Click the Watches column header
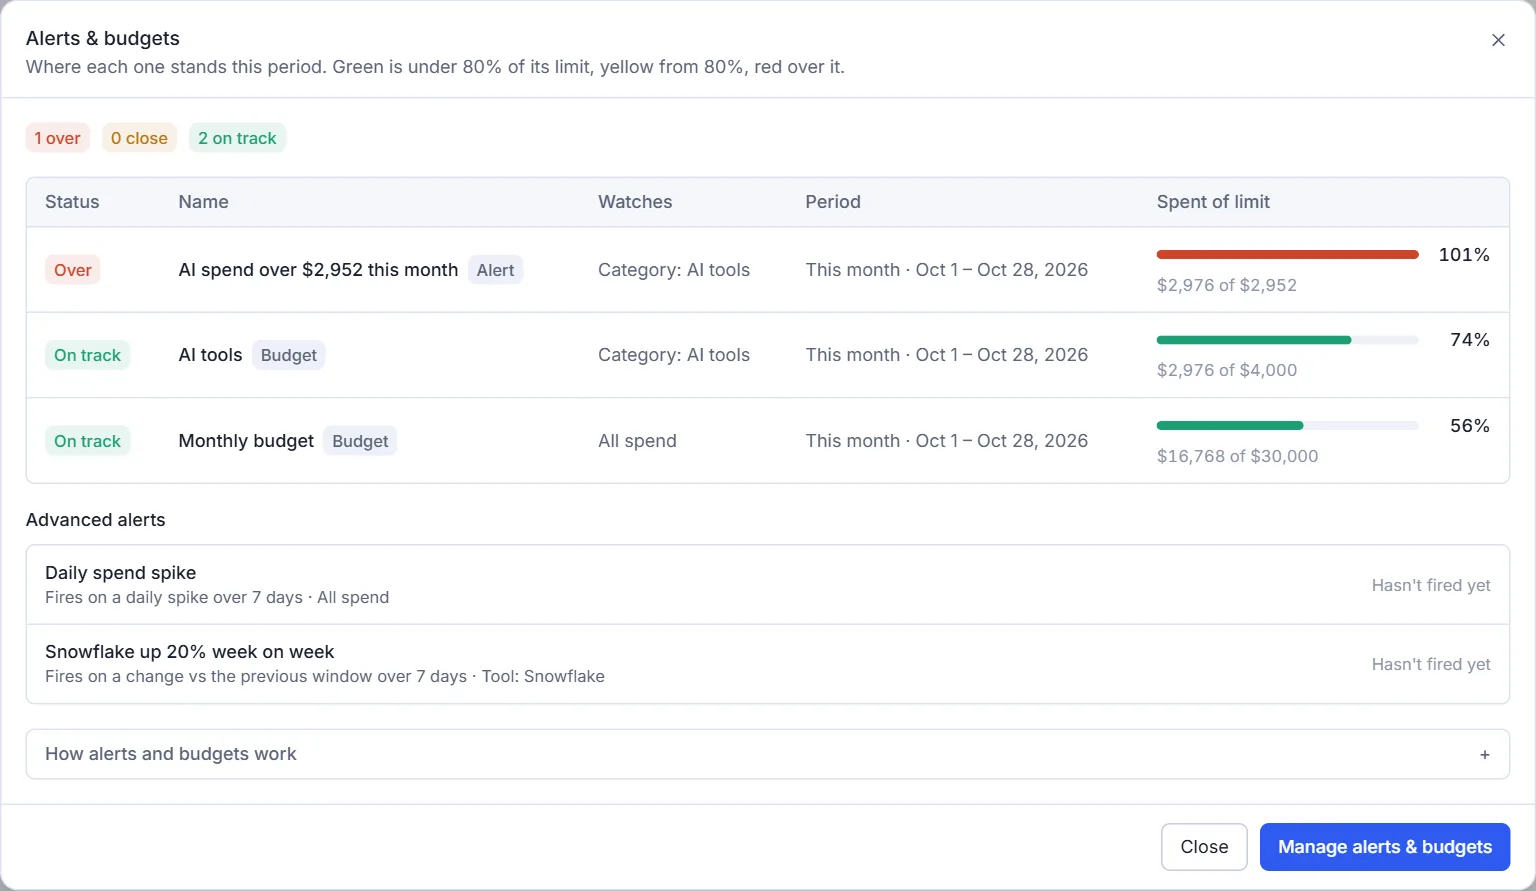1536x891 pixels. click(x=635, y=202)
